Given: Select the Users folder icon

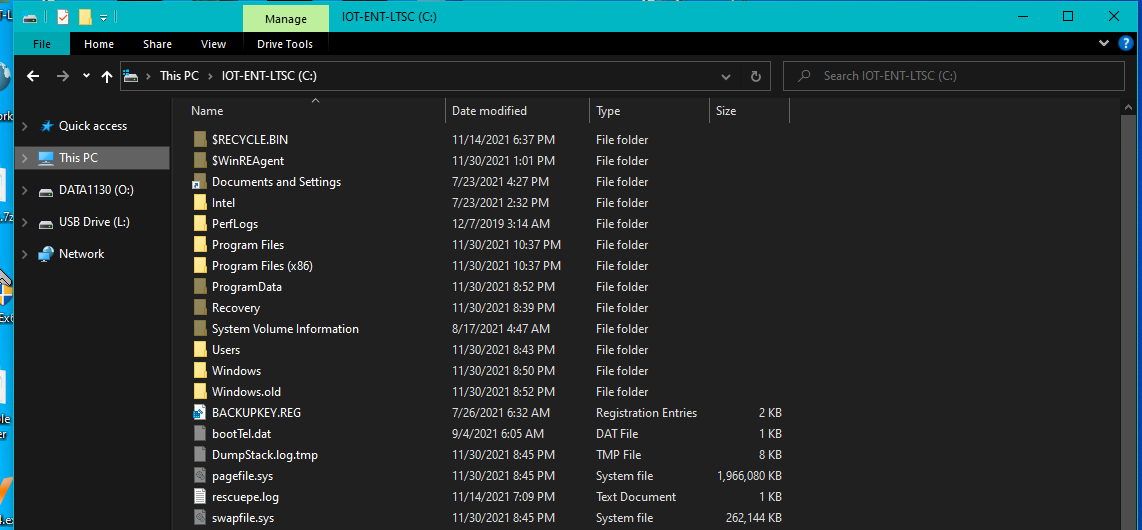Looking at the screenshot, I should (x=200, y=350).
